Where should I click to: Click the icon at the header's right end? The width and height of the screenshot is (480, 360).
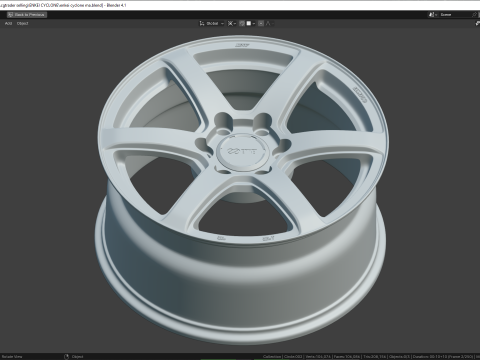[x=478, y=23]
